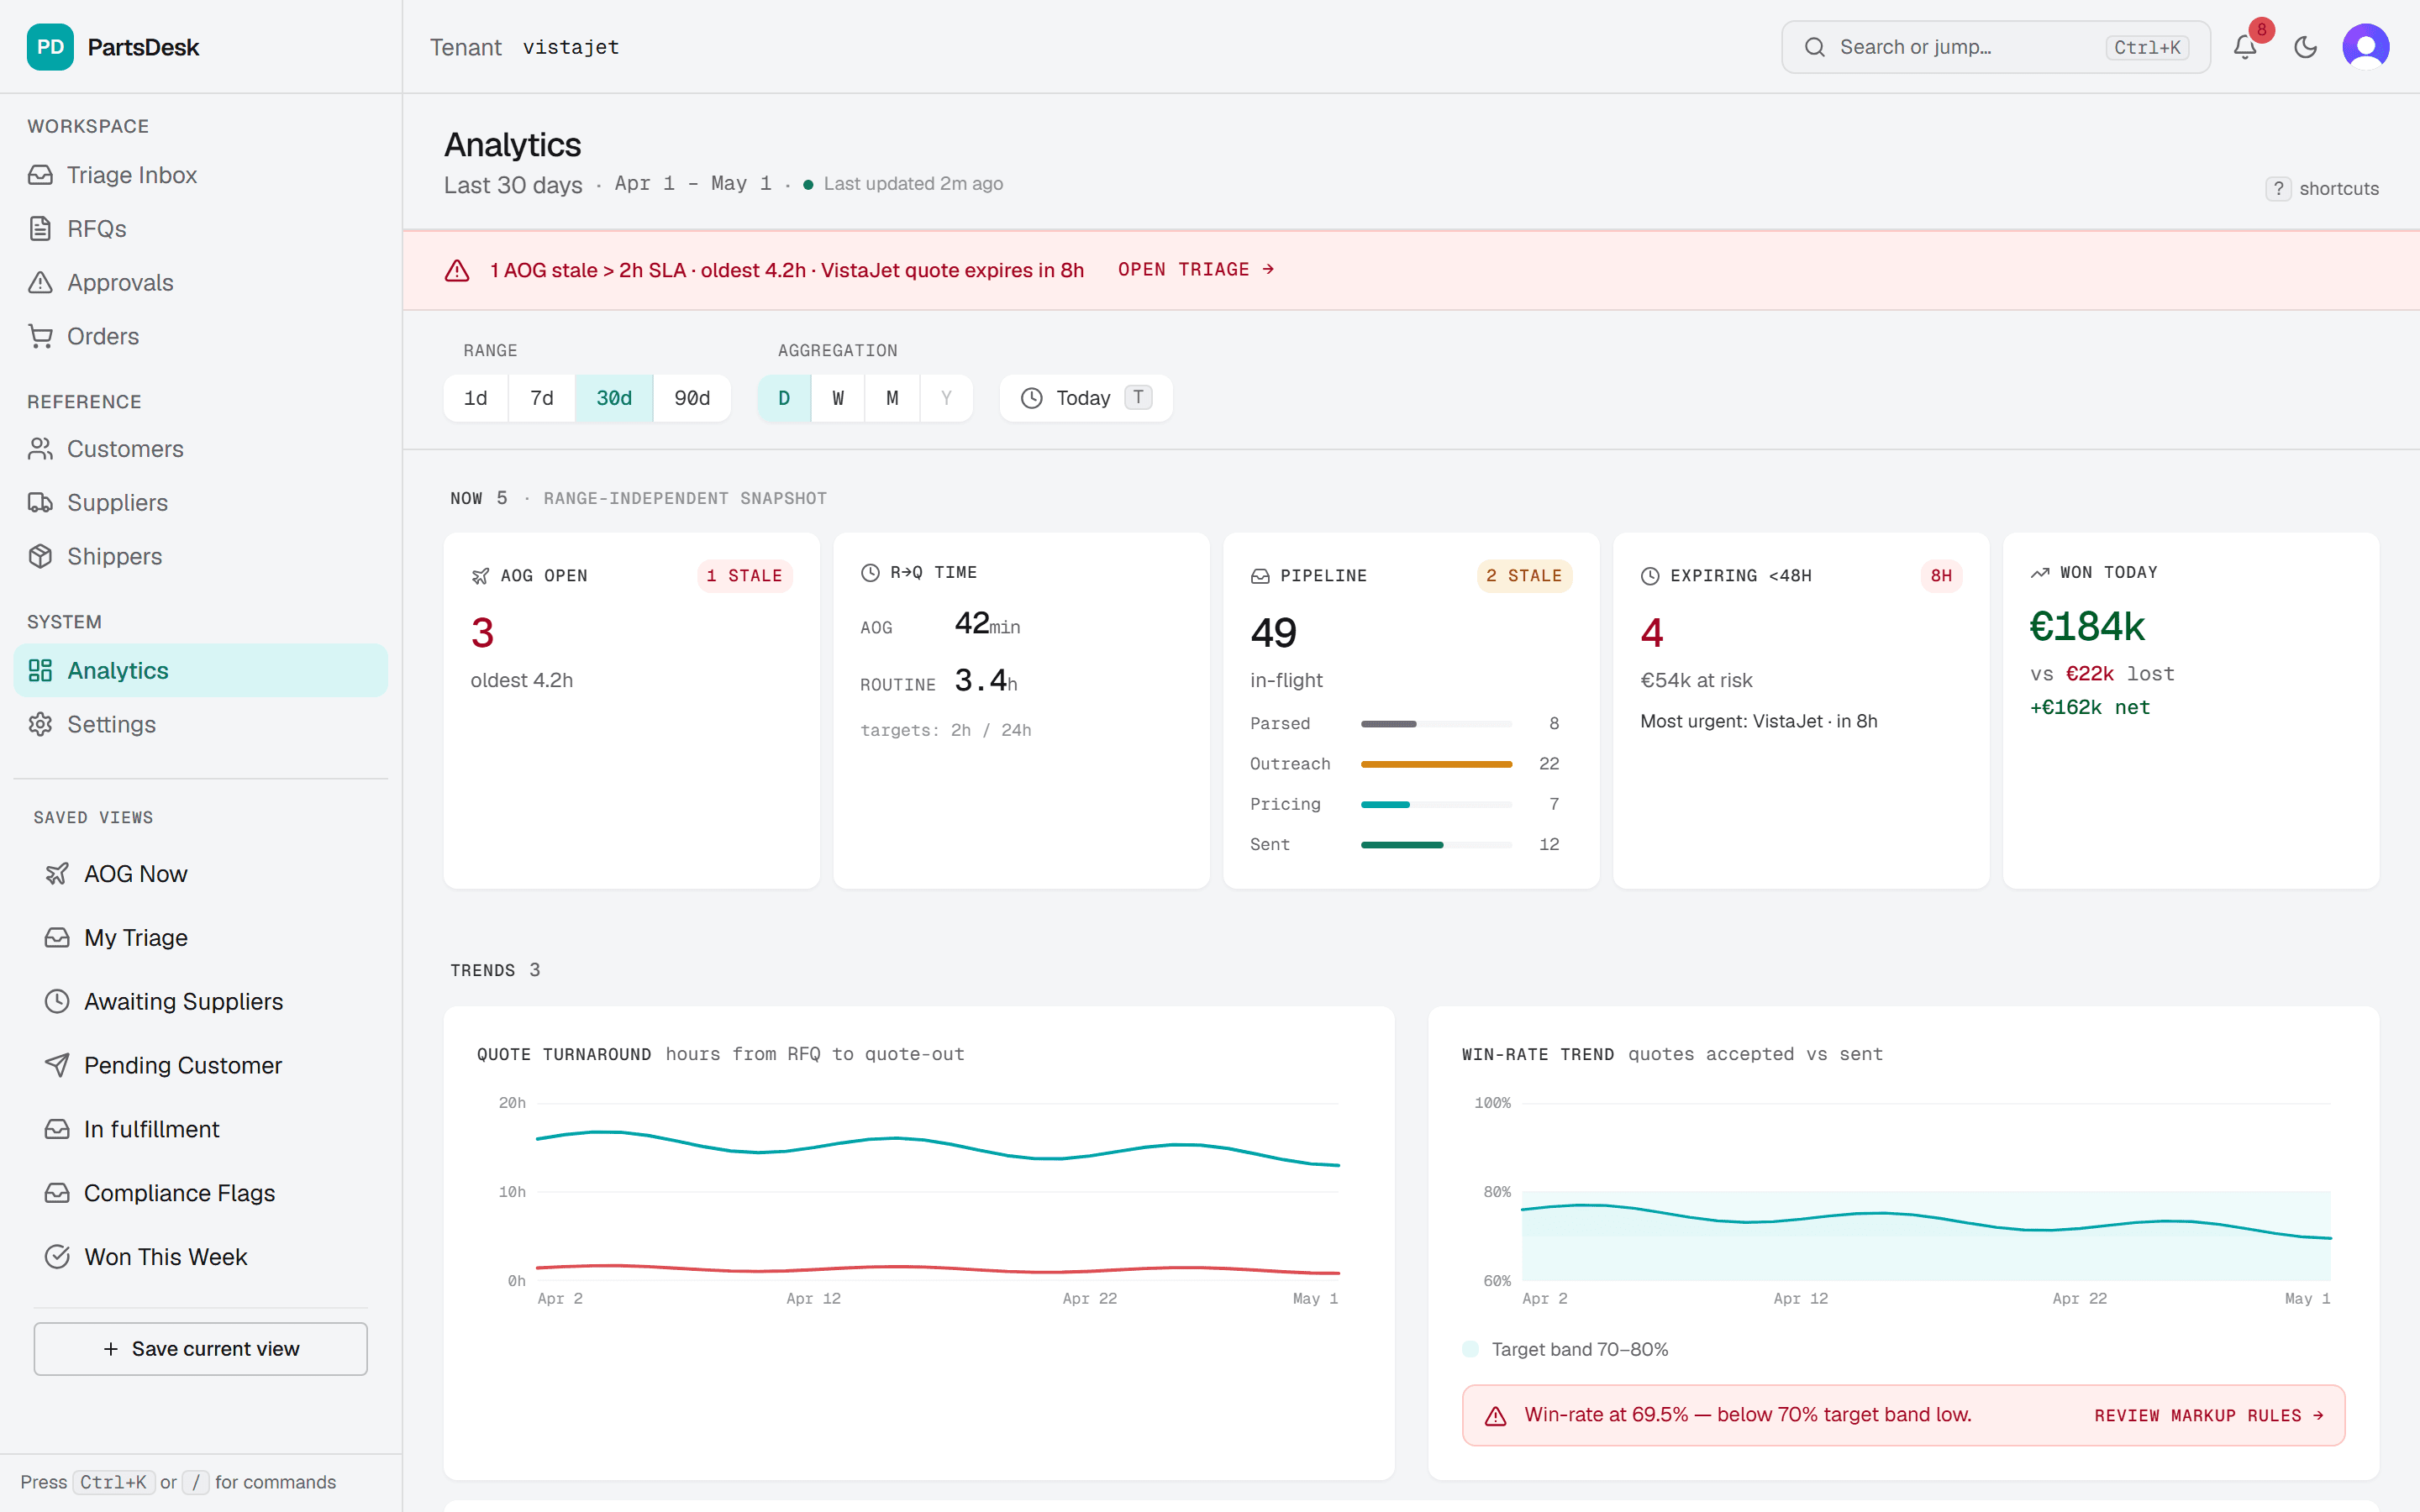The image size is (2420, 1512).
Task: Click the Compliance Flags inbox icon
Action: click(57, 1194)
